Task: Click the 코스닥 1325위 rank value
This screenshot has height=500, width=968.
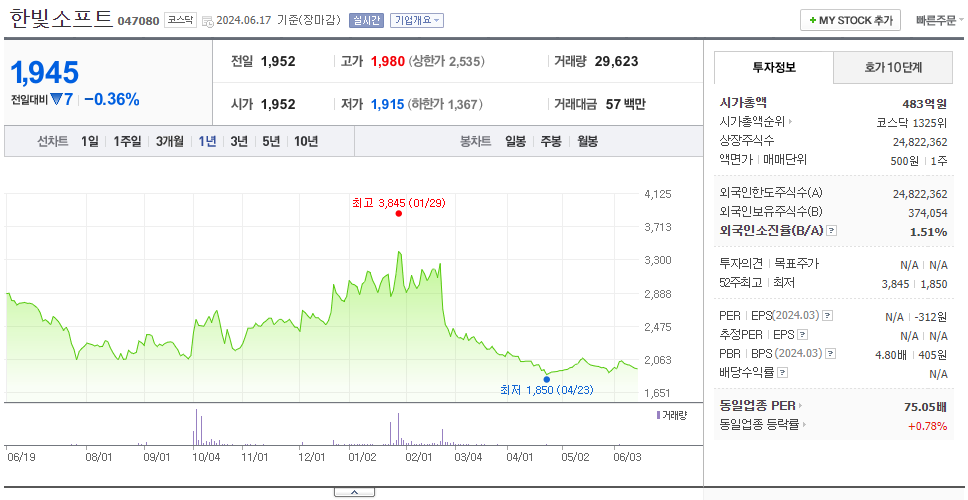Action: pyautogui.click(x=912, y=122)
